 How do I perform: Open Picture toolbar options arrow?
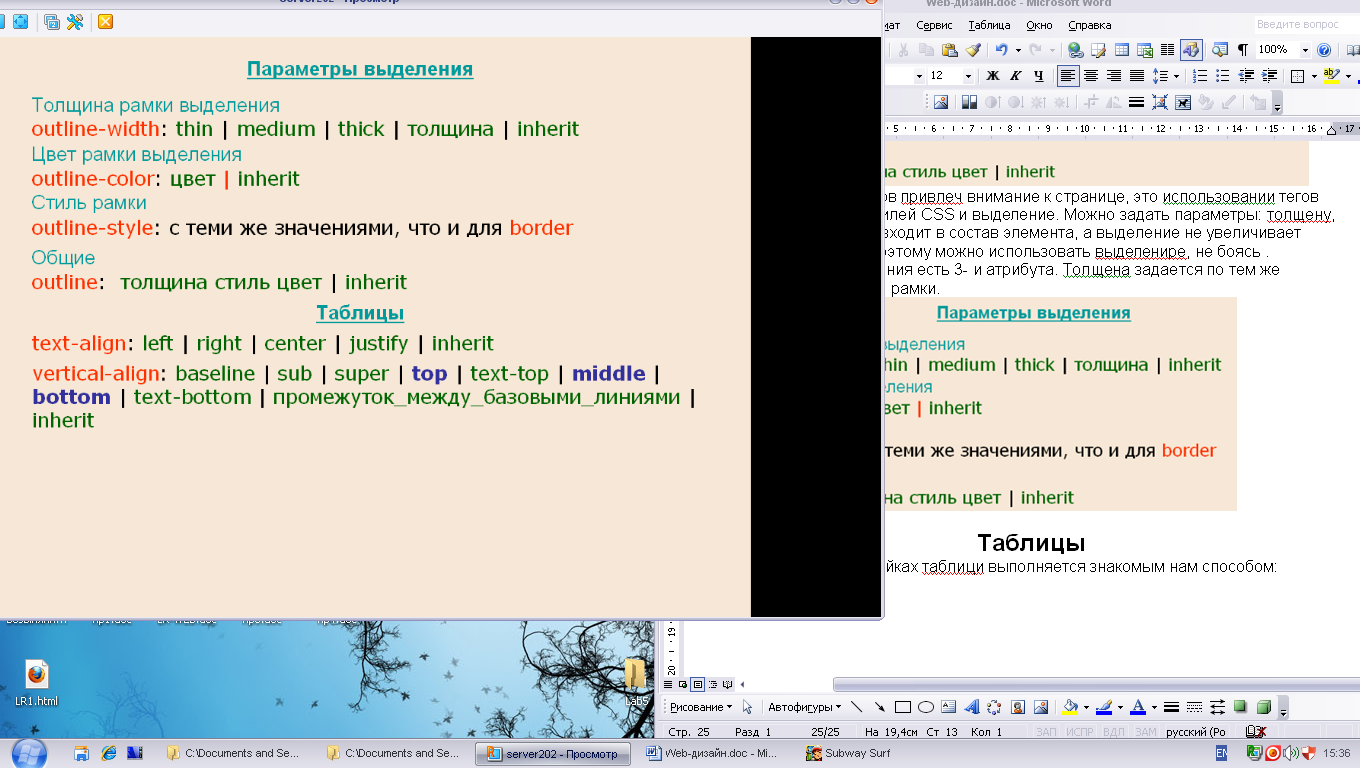click(1277, 104)
